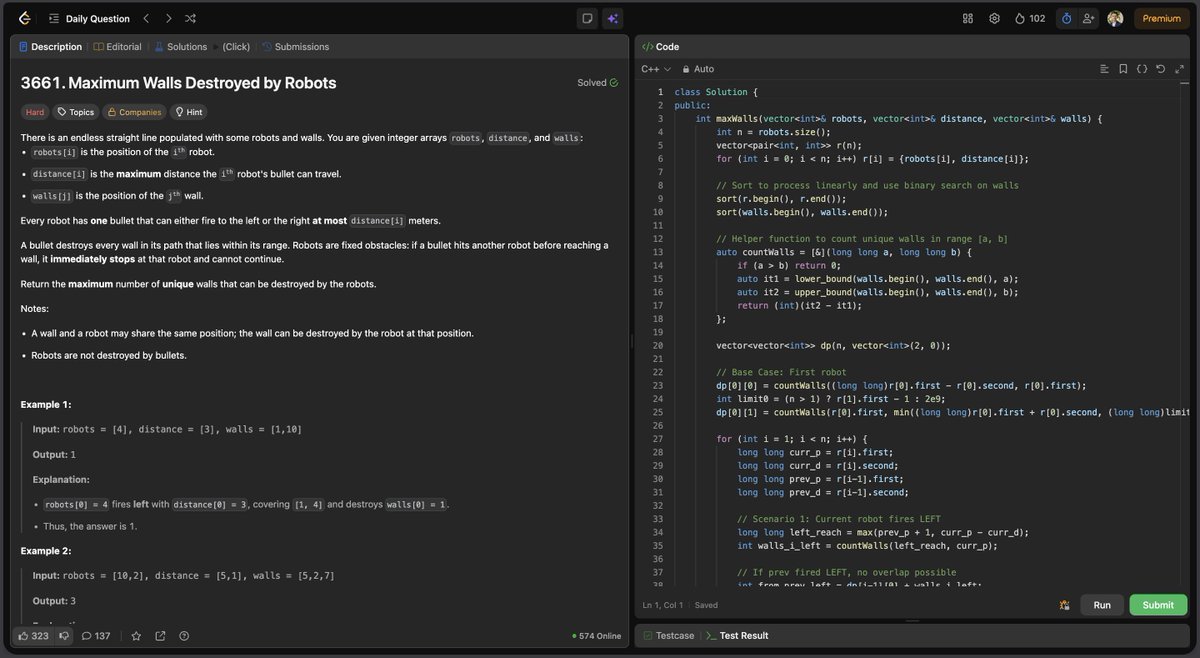Viewport: 1200px width, 658px height.
Task: Click the problem title '3661. Maximum Walls Destroyed by Robots'
Action: coord(179,83)
